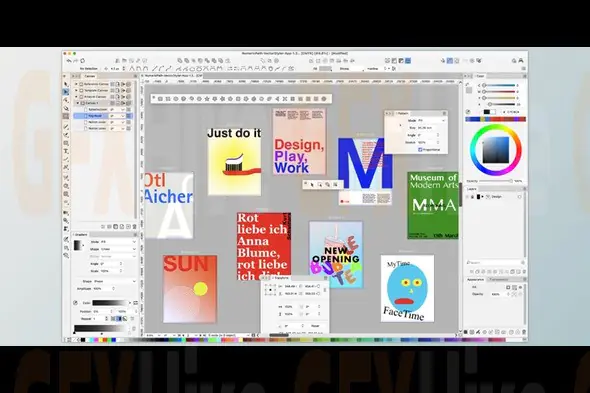Click the vertical scrollbar right of canvas
The height and width of the screenshot is (393, 590).
pos(461,194)
